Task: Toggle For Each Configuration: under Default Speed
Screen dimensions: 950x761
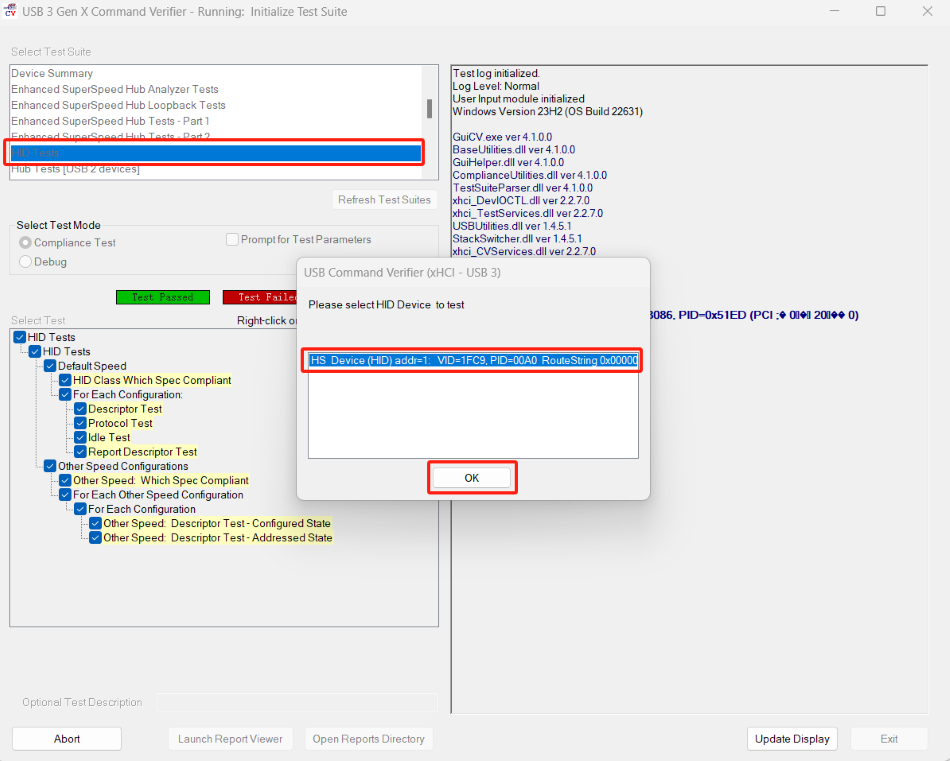Action: tap(65, 394)
